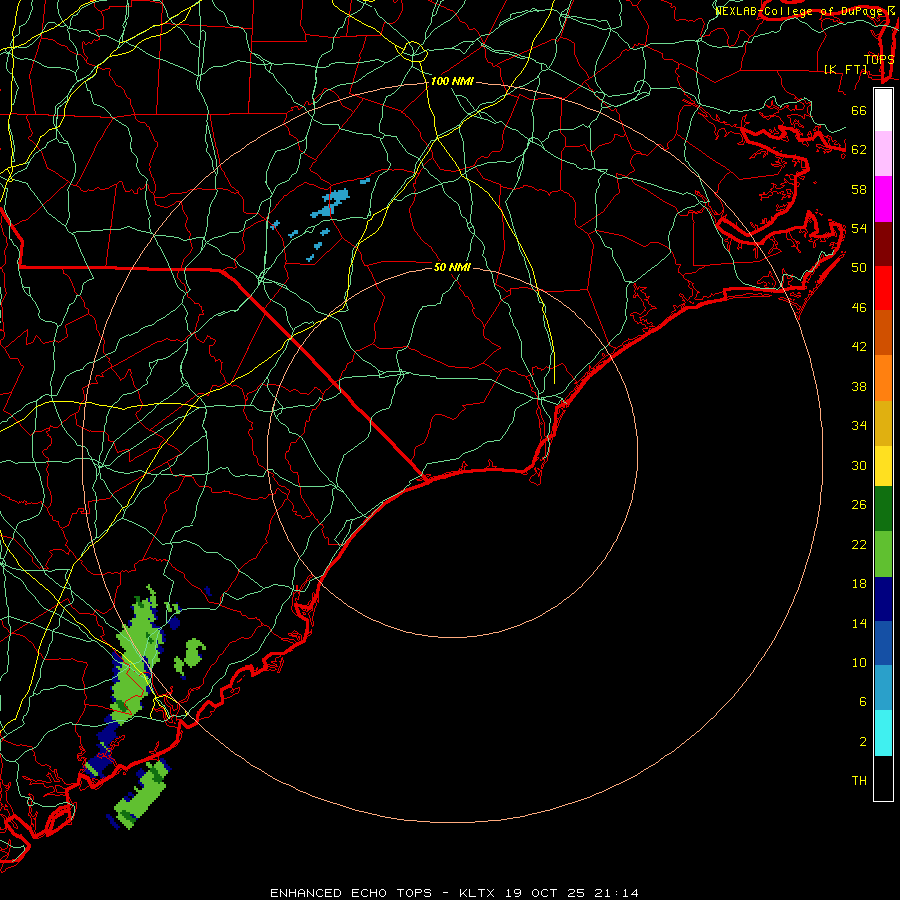
Task: Click the legend value "30"
Action: click(x=859, y=465)
